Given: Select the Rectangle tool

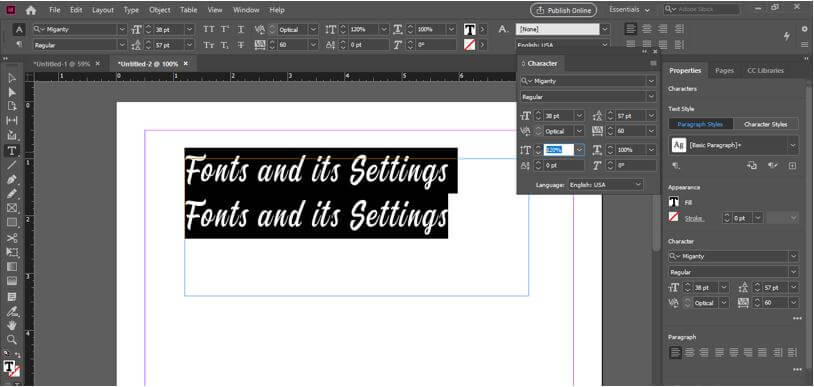Looking at the screenshot, I should point(11,223).
